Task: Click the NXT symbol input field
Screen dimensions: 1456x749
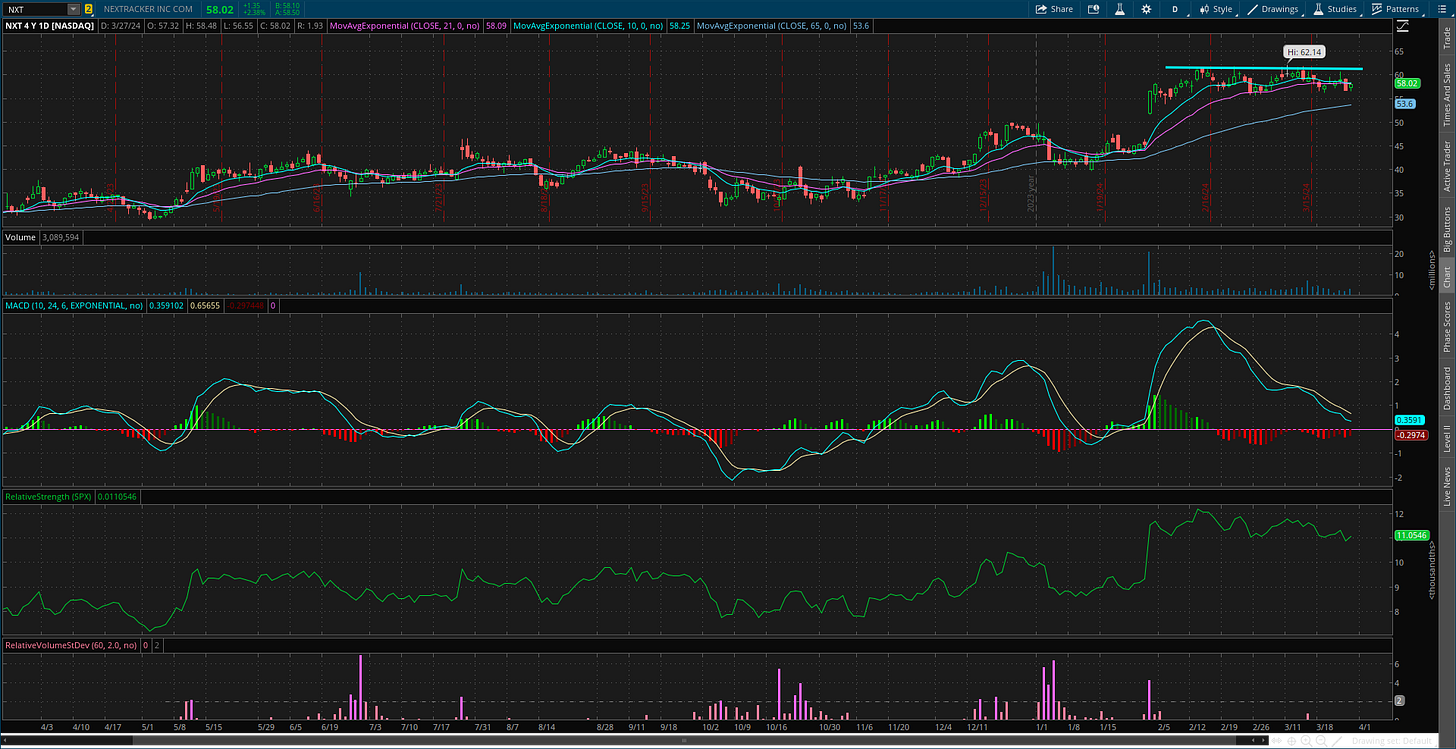Action: 35,8
